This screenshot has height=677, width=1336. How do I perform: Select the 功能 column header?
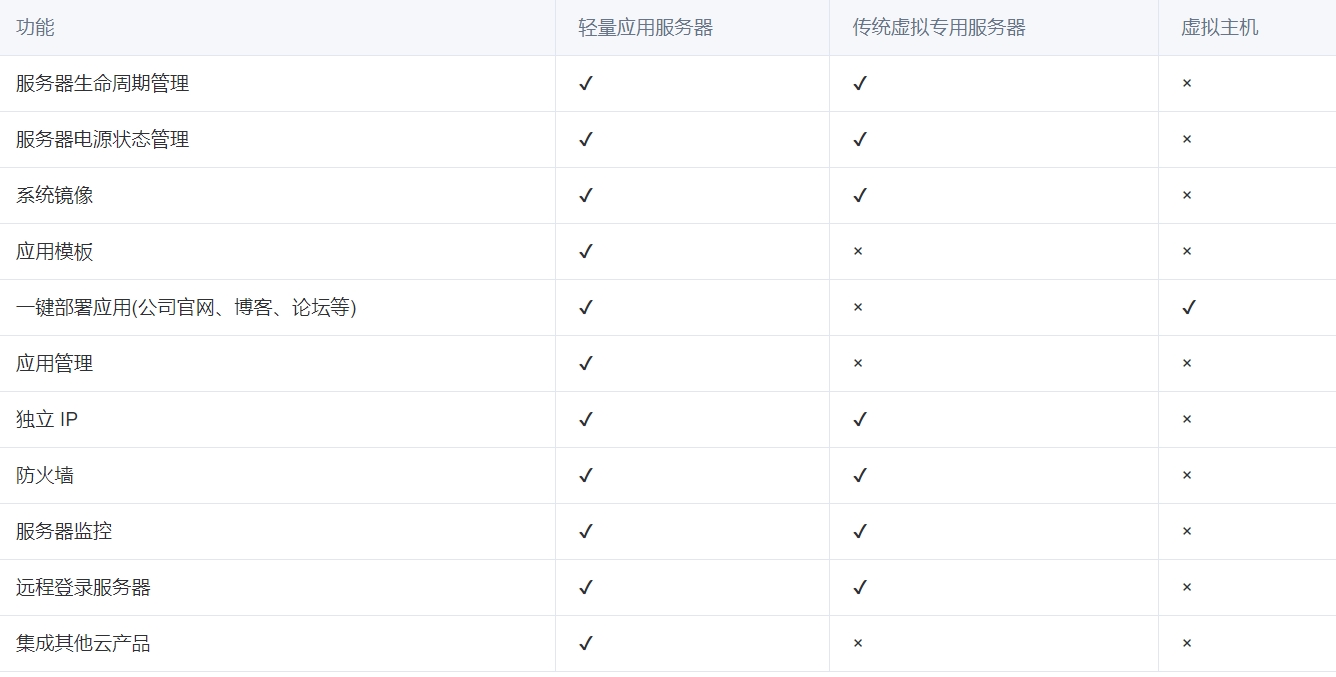pos(35,28)
